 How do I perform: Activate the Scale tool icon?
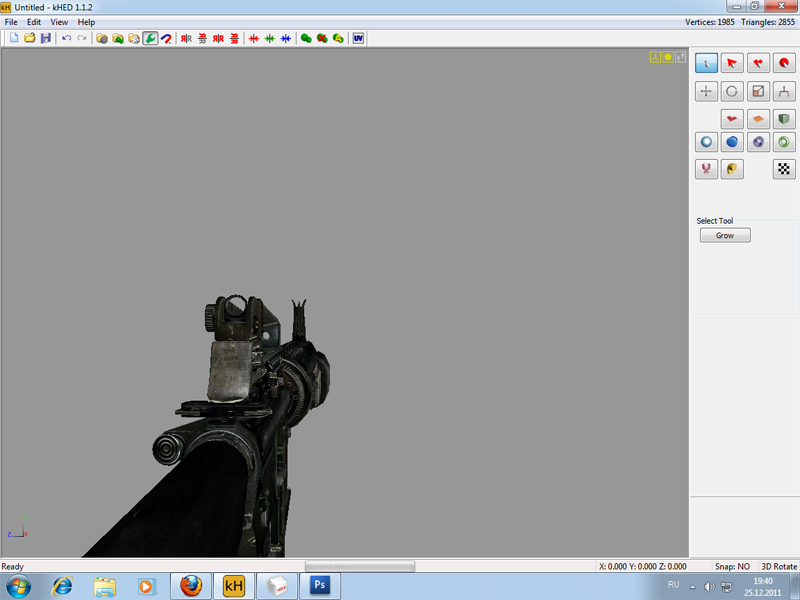coord(758,91)
